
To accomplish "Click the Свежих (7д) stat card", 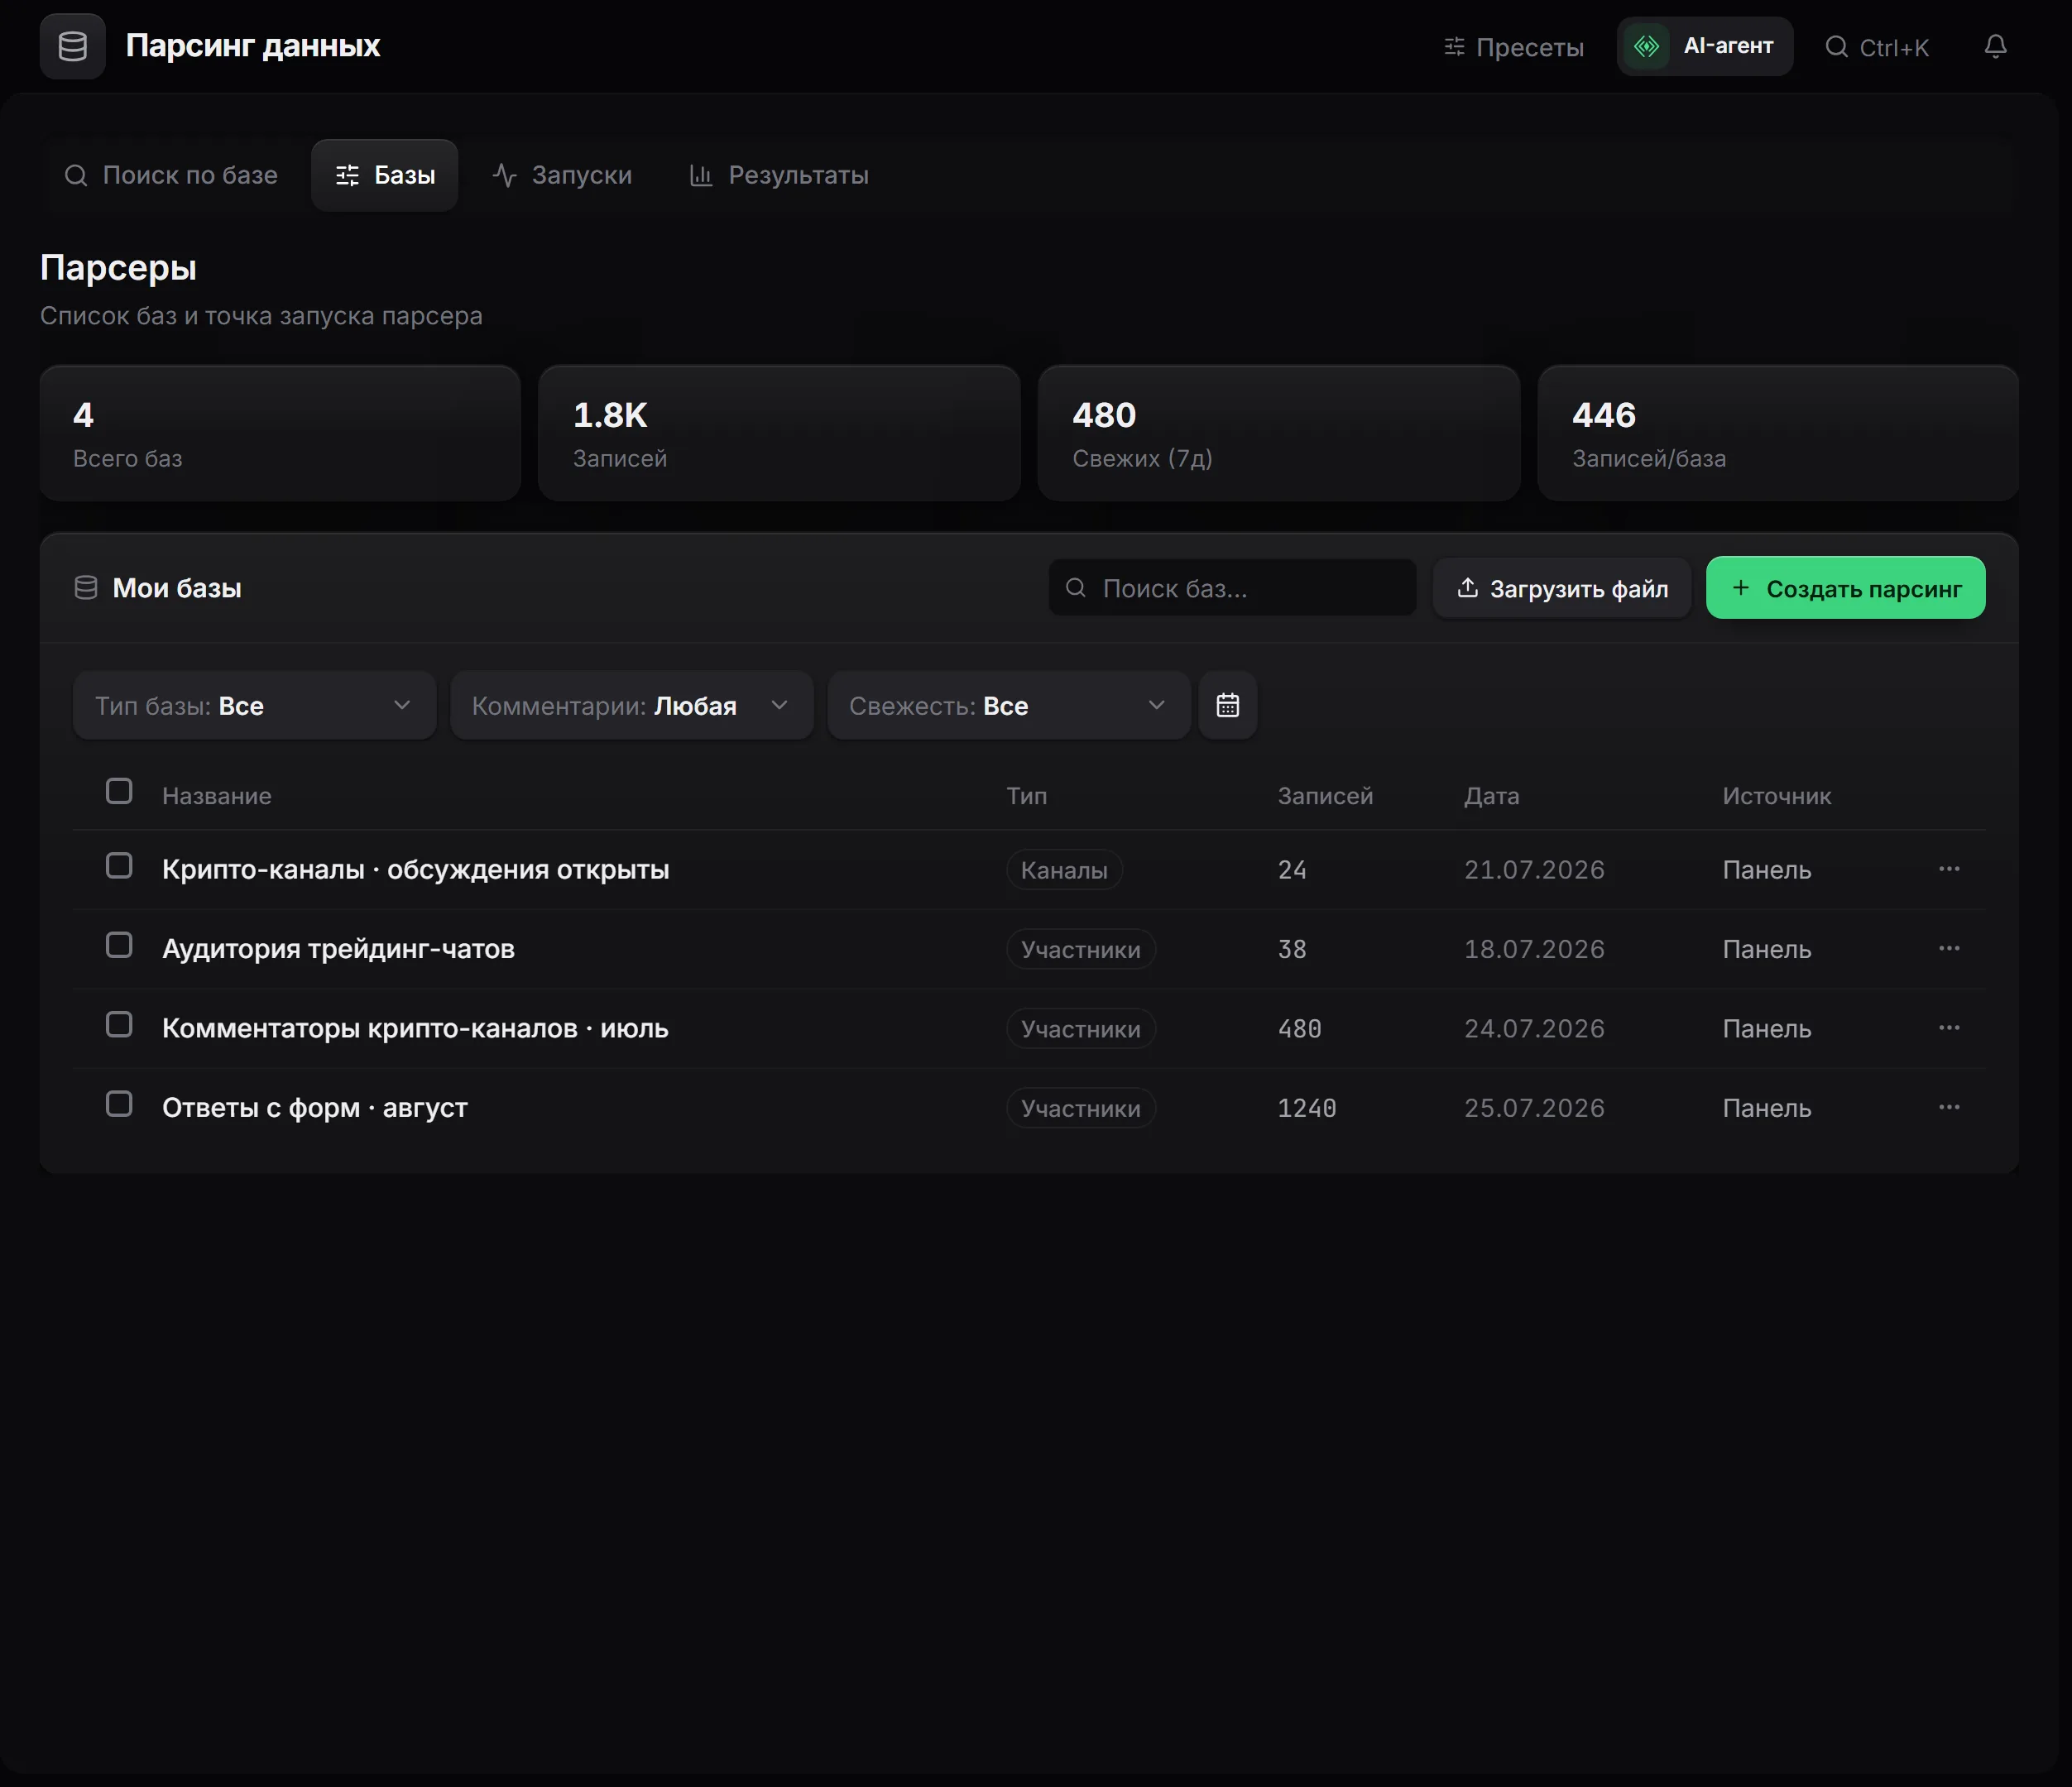I will pyautogui.click(x=1279, y=433).
